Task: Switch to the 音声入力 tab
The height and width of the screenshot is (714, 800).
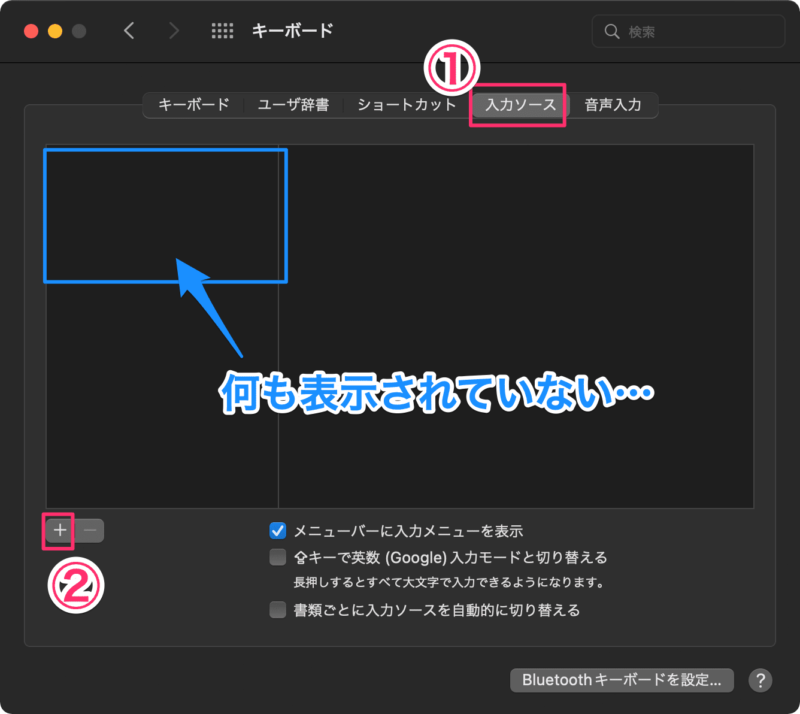Action: coord(614,103)
